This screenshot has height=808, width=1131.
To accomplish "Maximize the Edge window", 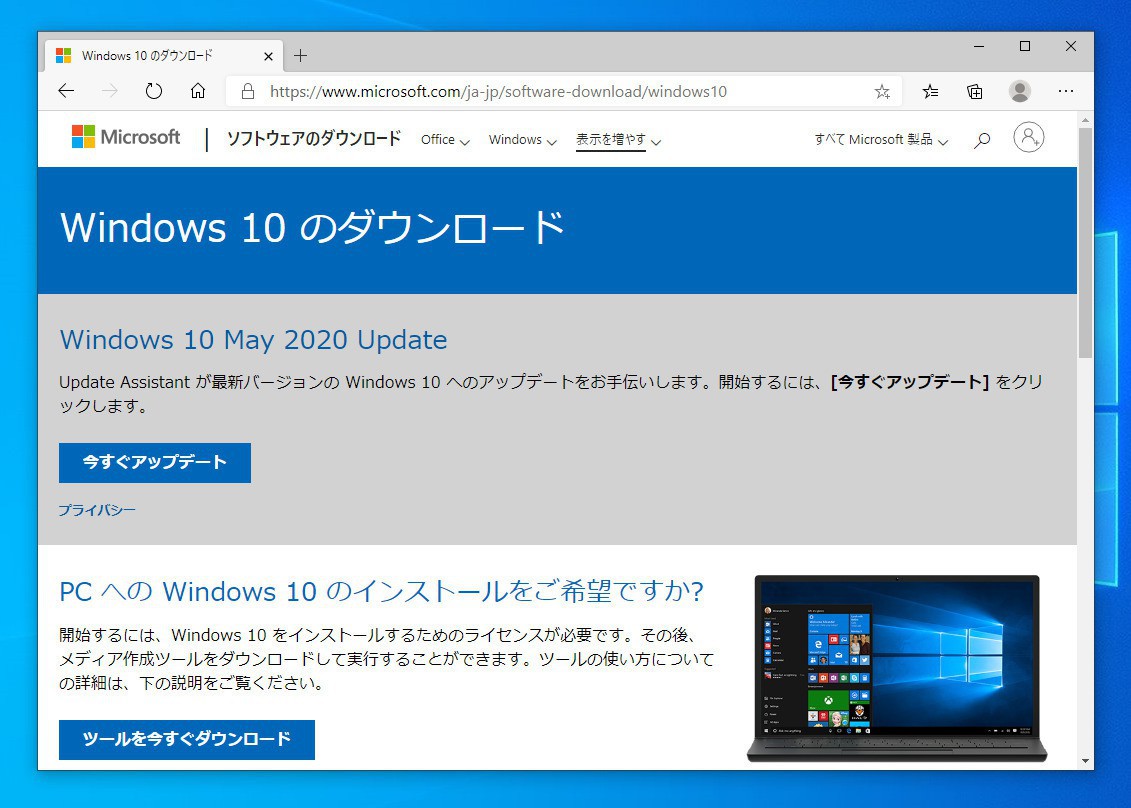I will 1024,46.
